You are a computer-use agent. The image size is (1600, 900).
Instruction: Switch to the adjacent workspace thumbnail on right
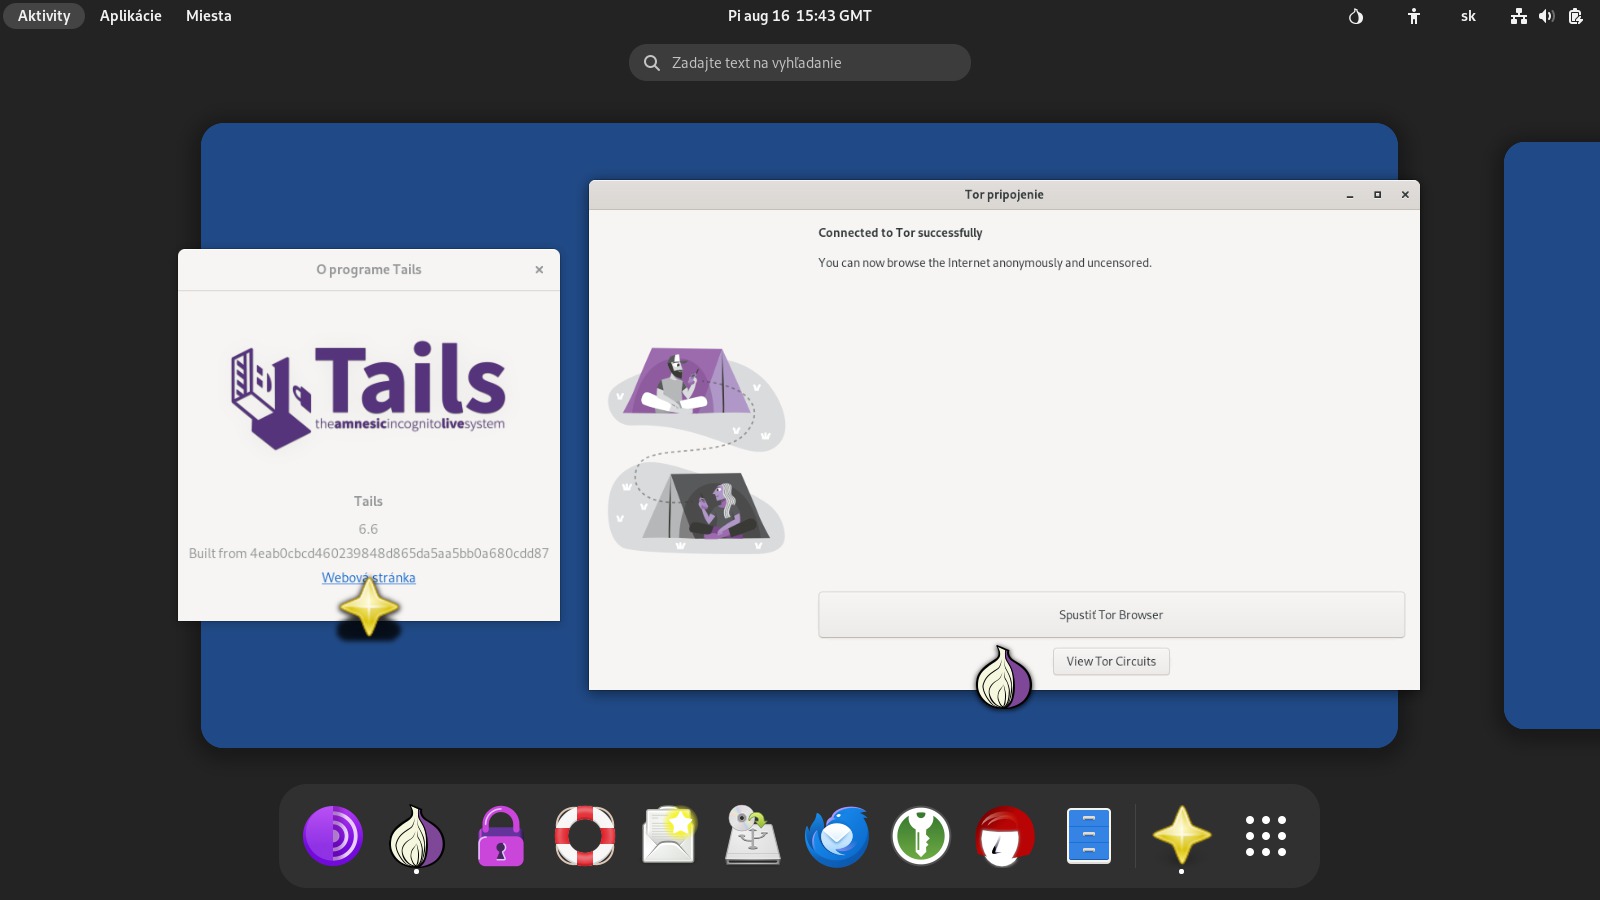1552,435
